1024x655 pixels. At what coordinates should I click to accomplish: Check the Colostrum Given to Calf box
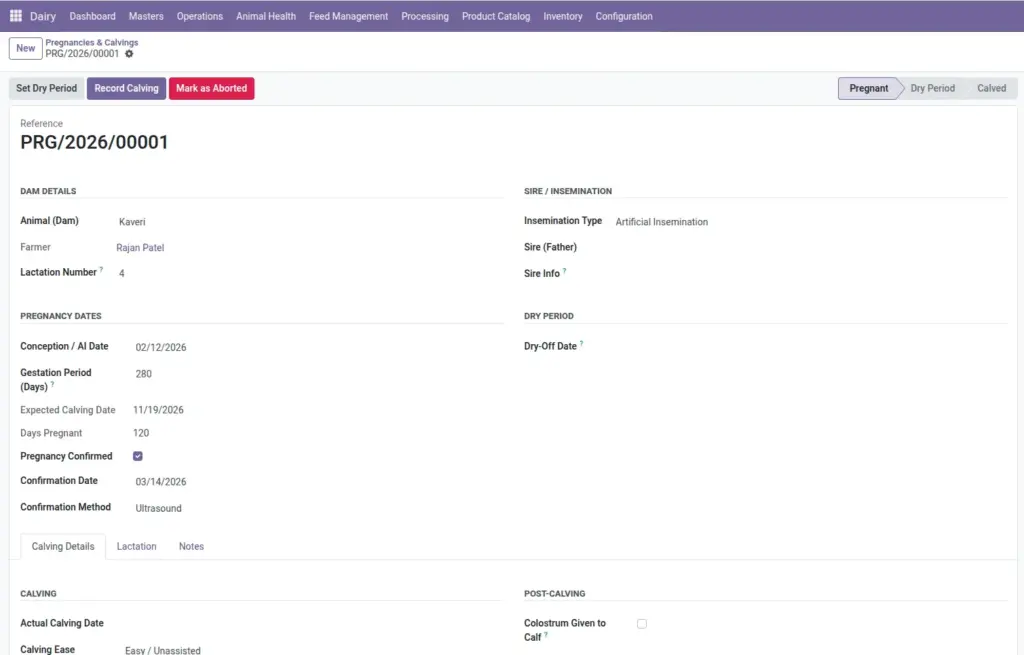[x=642, y=624]
